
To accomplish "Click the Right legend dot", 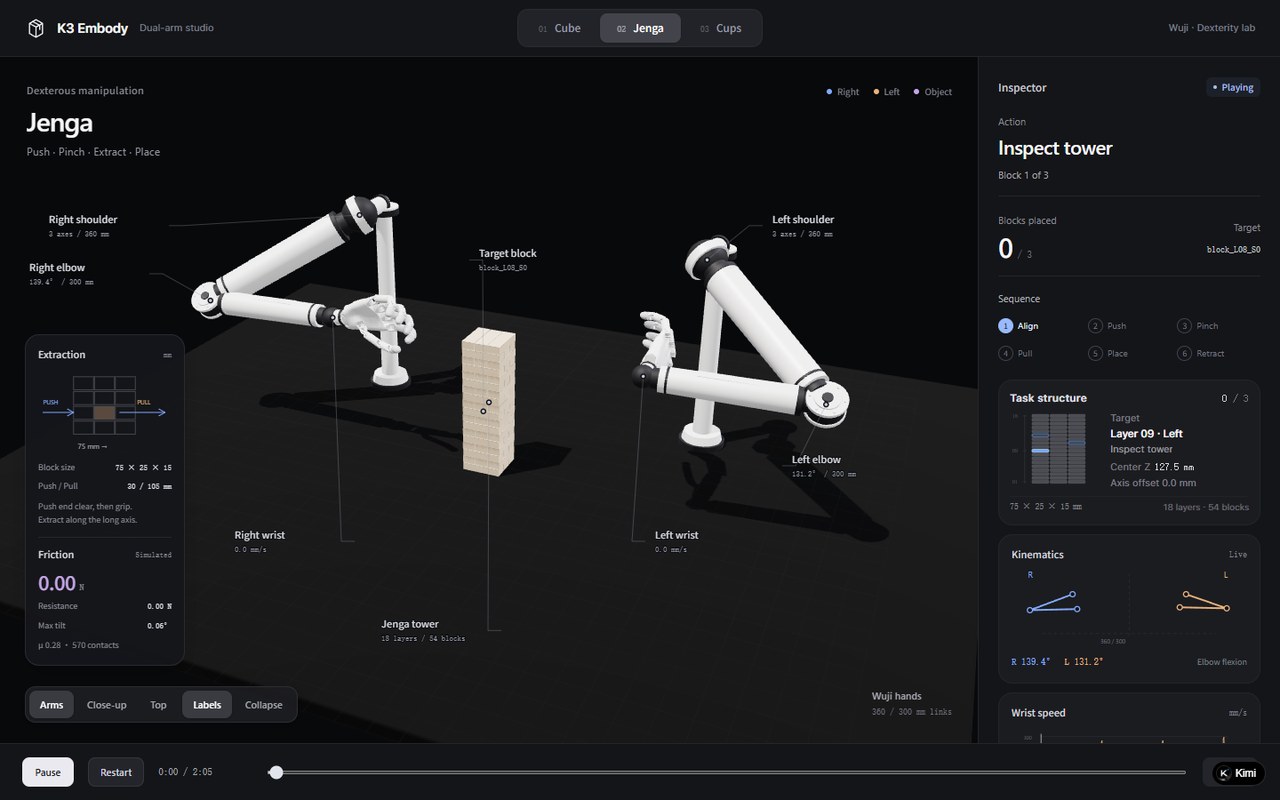I will [829, 92].
